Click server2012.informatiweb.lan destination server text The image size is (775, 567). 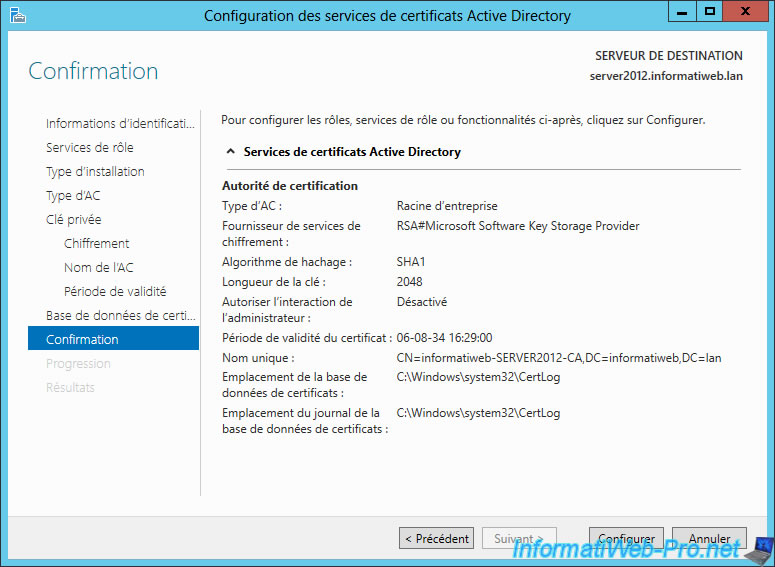pyautogui.click(x=666, y=76)
